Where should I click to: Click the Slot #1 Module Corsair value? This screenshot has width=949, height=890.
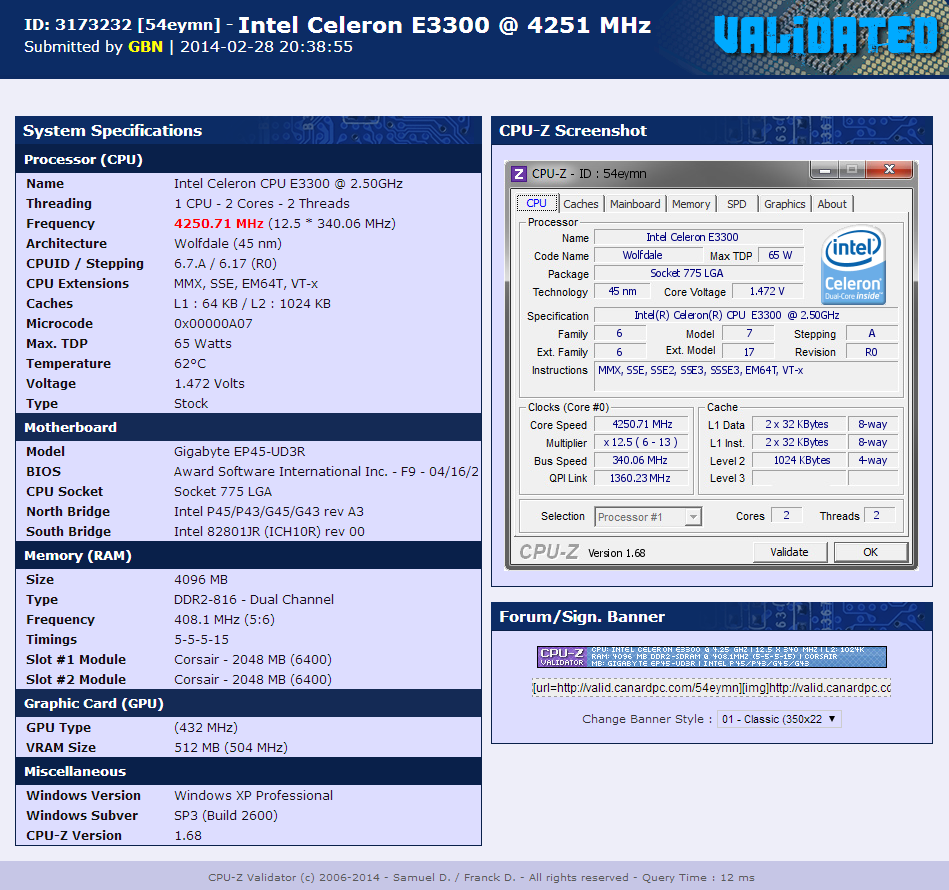pos(253,659)
